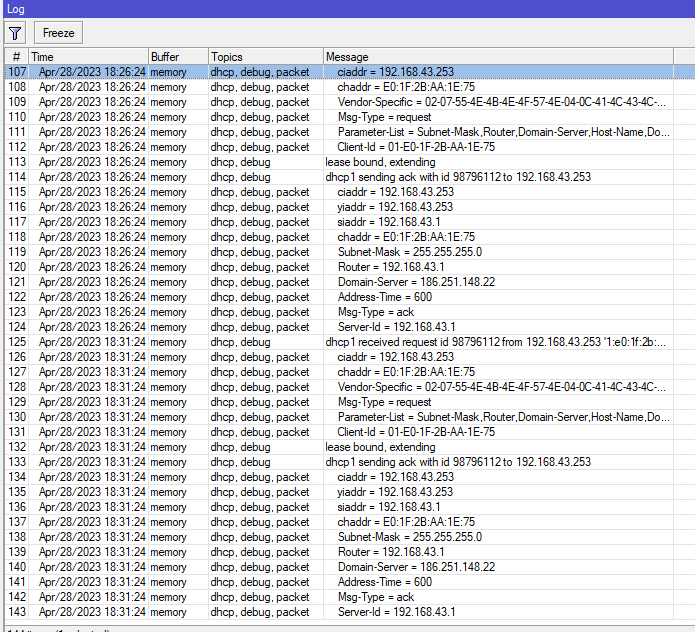
Task: Select row 128 Vendor-Specific message
Action: (x=501, y=387)
